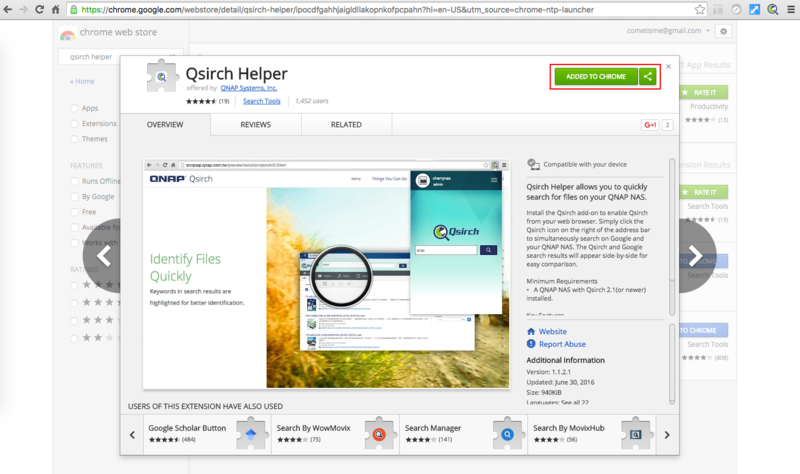
Task: Click Google Scholar Button extension icon
Action: pos(251,434)
